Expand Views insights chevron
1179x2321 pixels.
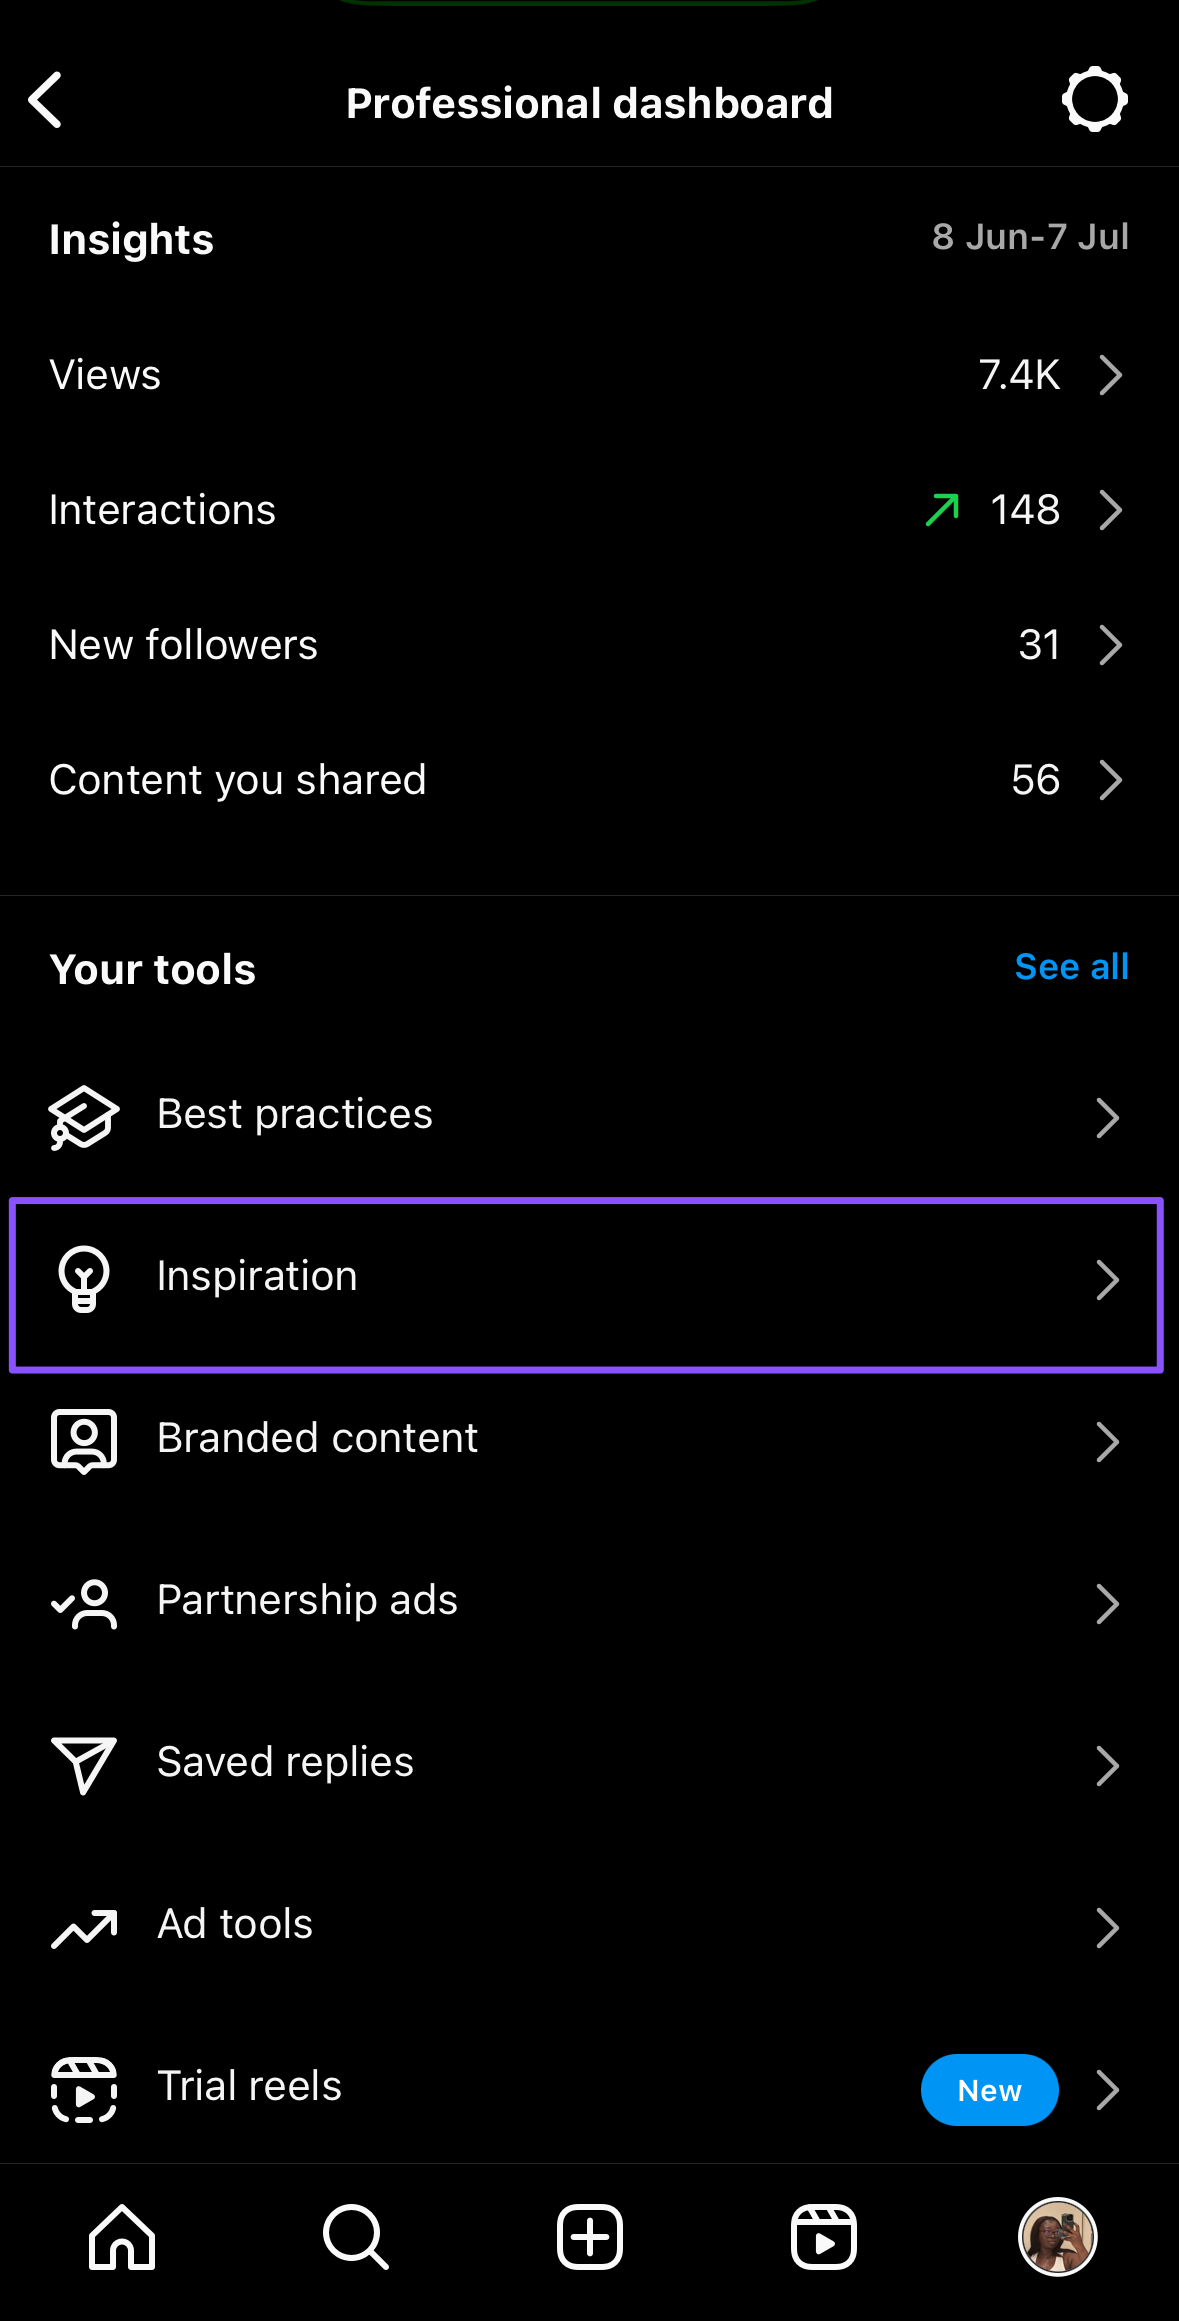point(1110,375)
